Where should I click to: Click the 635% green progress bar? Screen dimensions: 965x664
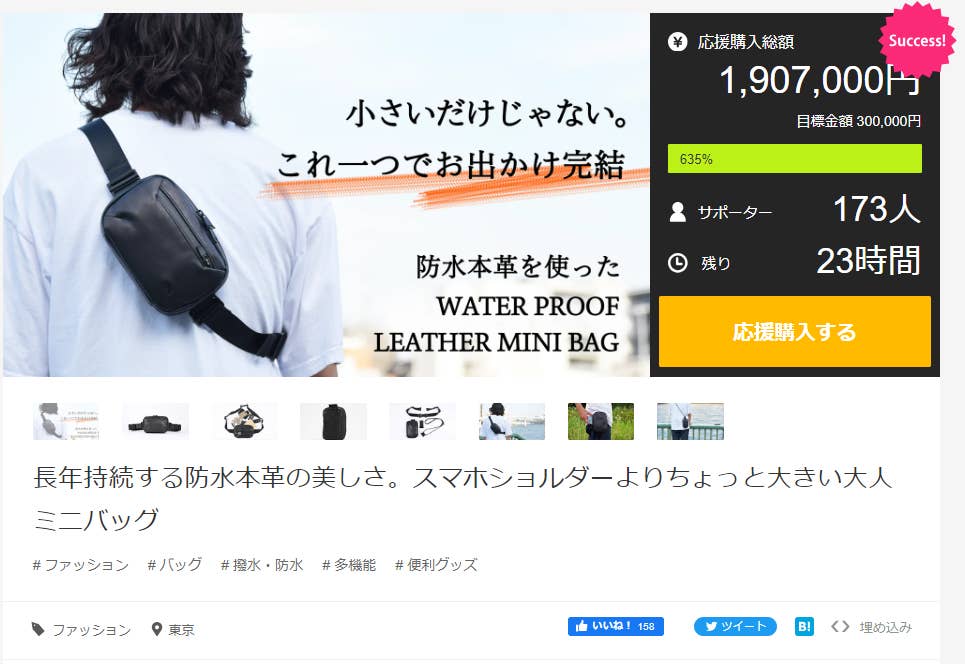(795, 159)
